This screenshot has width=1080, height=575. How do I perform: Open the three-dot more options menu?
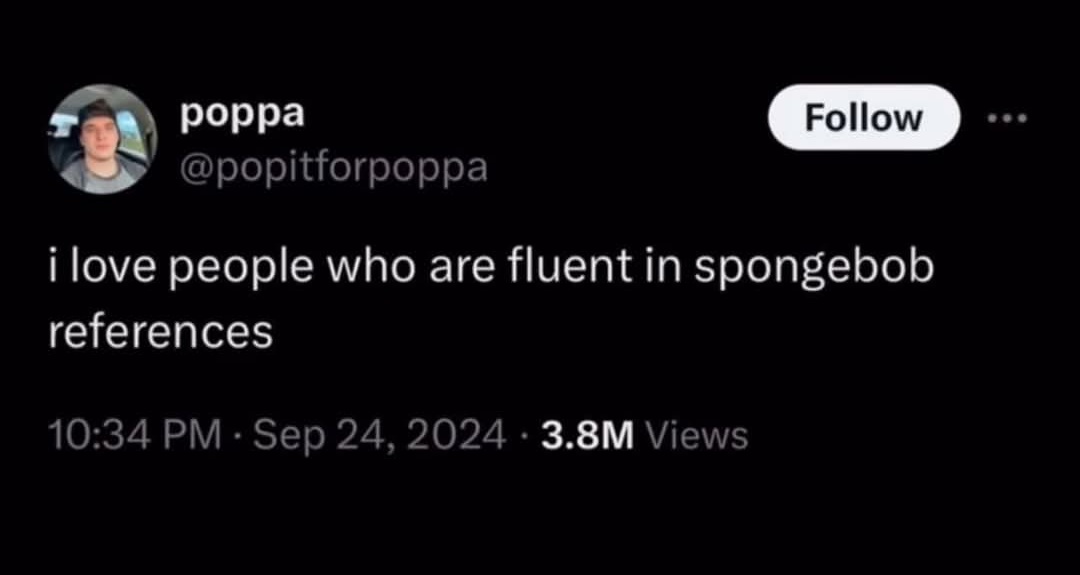click(x=1006, y=118)
